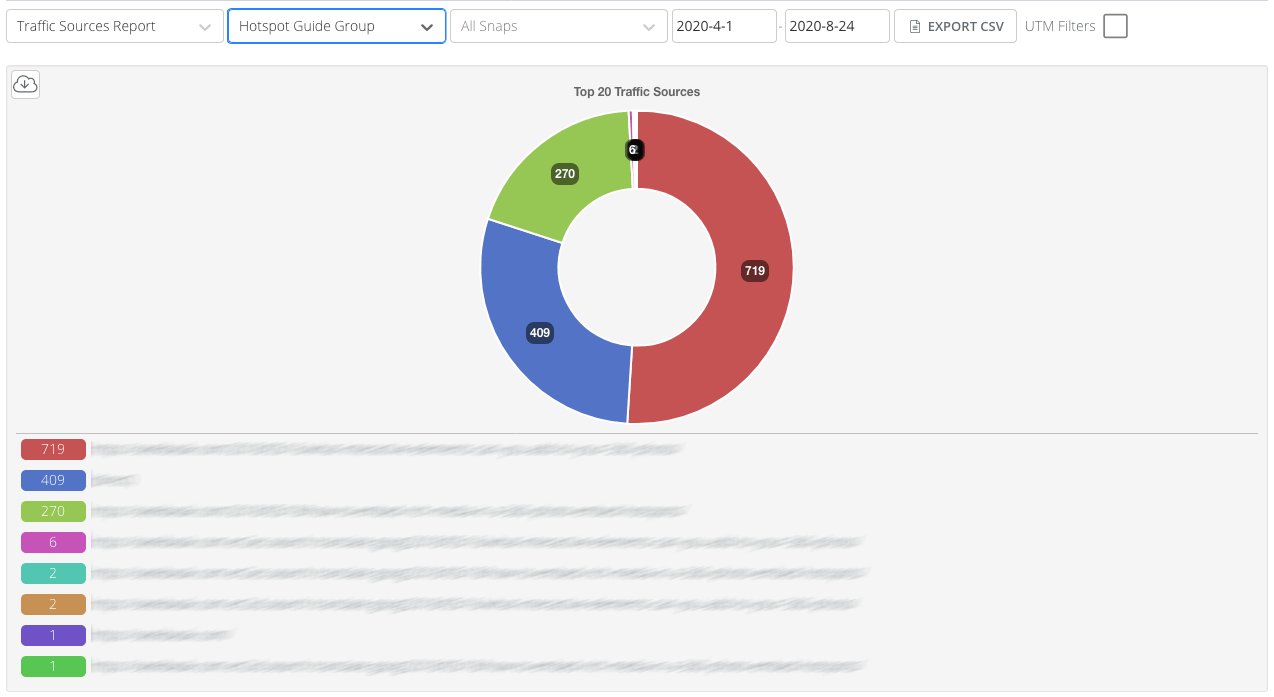Viewport: 1274px width, 697px height.
Task: Open the Traffic Sources Report dropdown
Action: tap(114, 26)
